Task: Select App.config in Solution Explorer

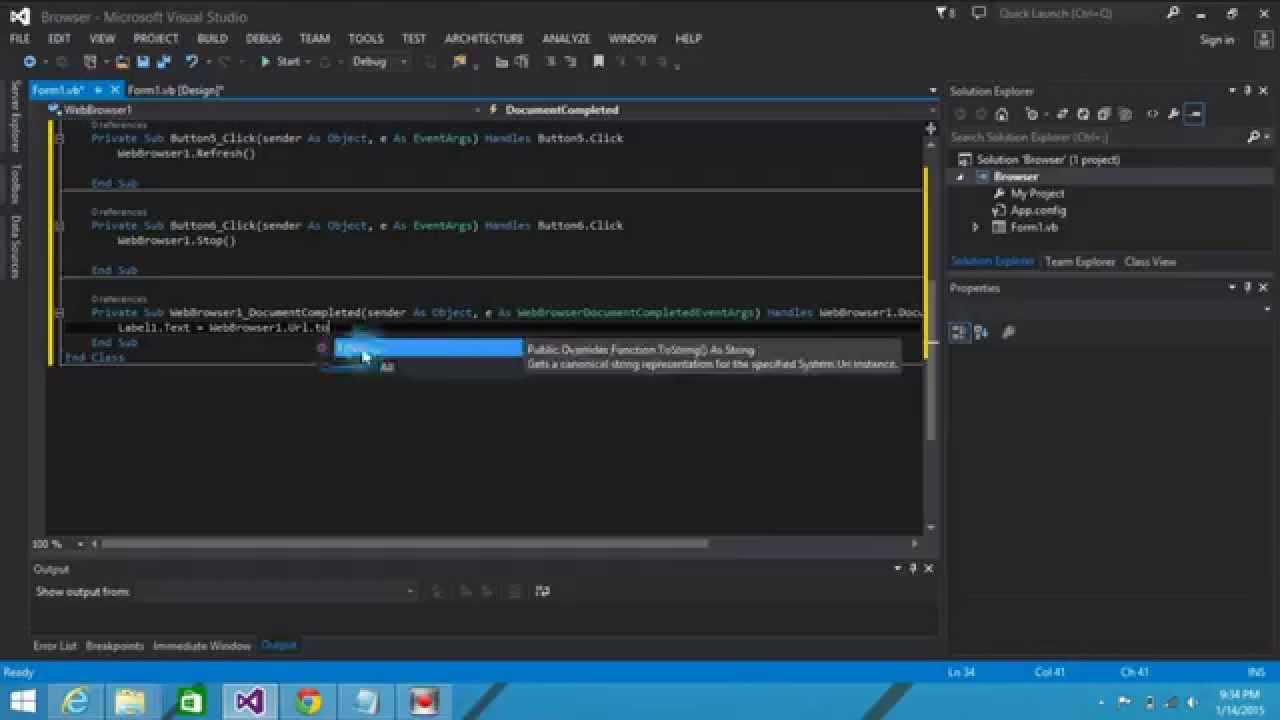Action: tap(1038, 211)
